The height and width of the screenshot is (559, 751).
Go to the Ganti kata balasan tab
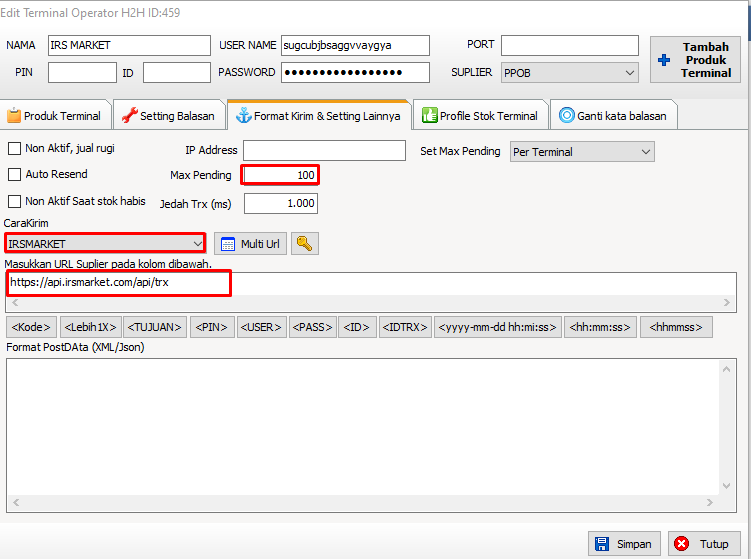point(614,116)
